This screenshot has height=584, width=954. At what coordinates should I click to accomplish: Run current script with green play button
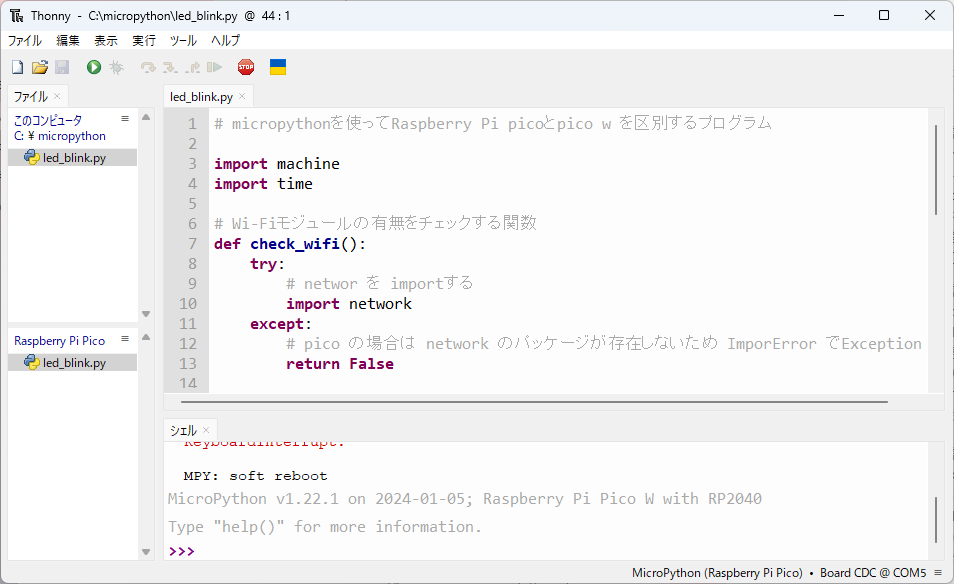94,67
